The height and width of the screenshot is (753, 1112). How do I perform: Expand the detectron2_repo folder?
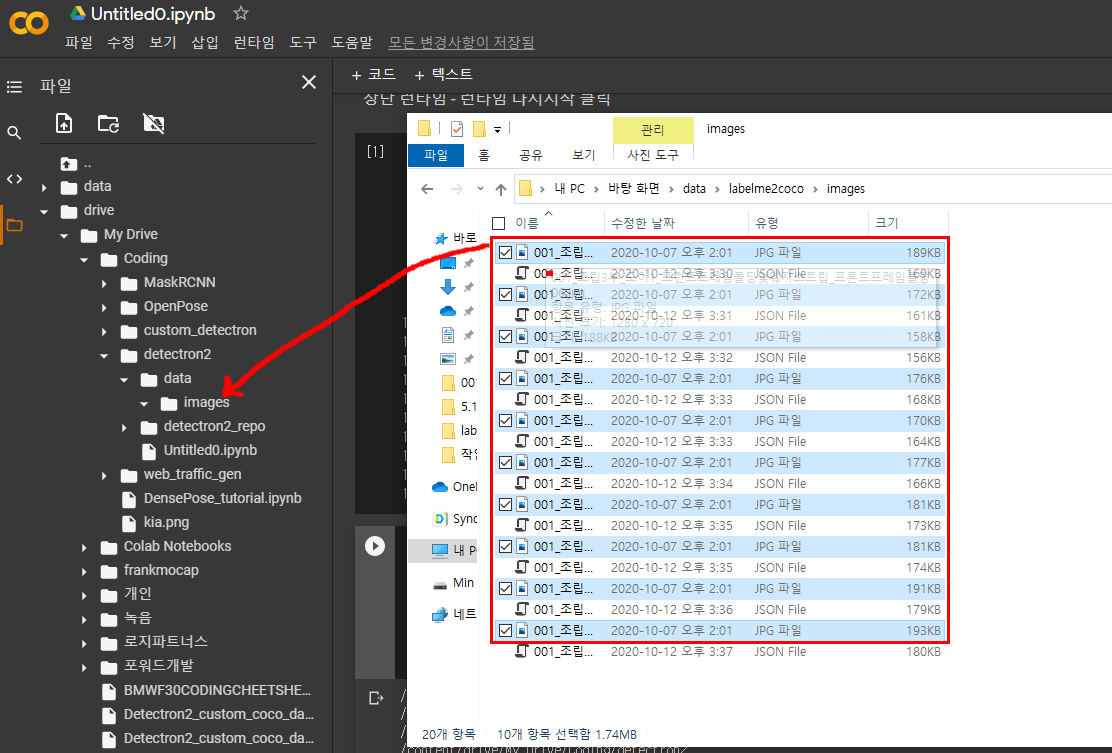[x=124, y=428]
